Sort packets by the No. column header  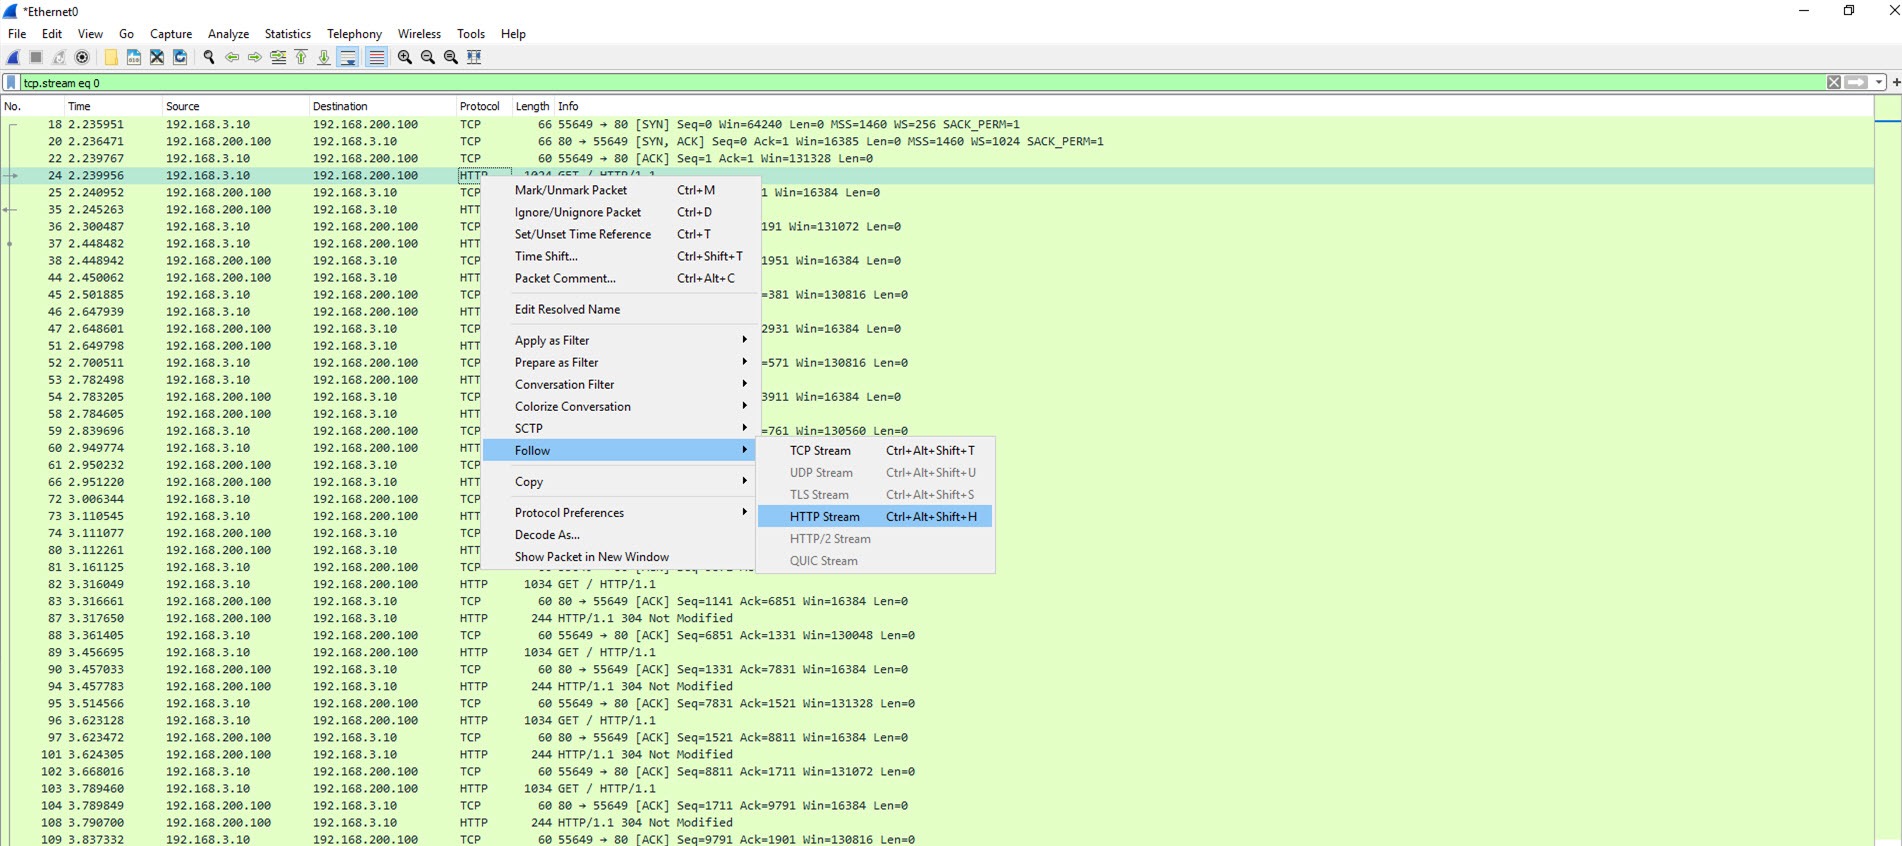click(31, 106)
